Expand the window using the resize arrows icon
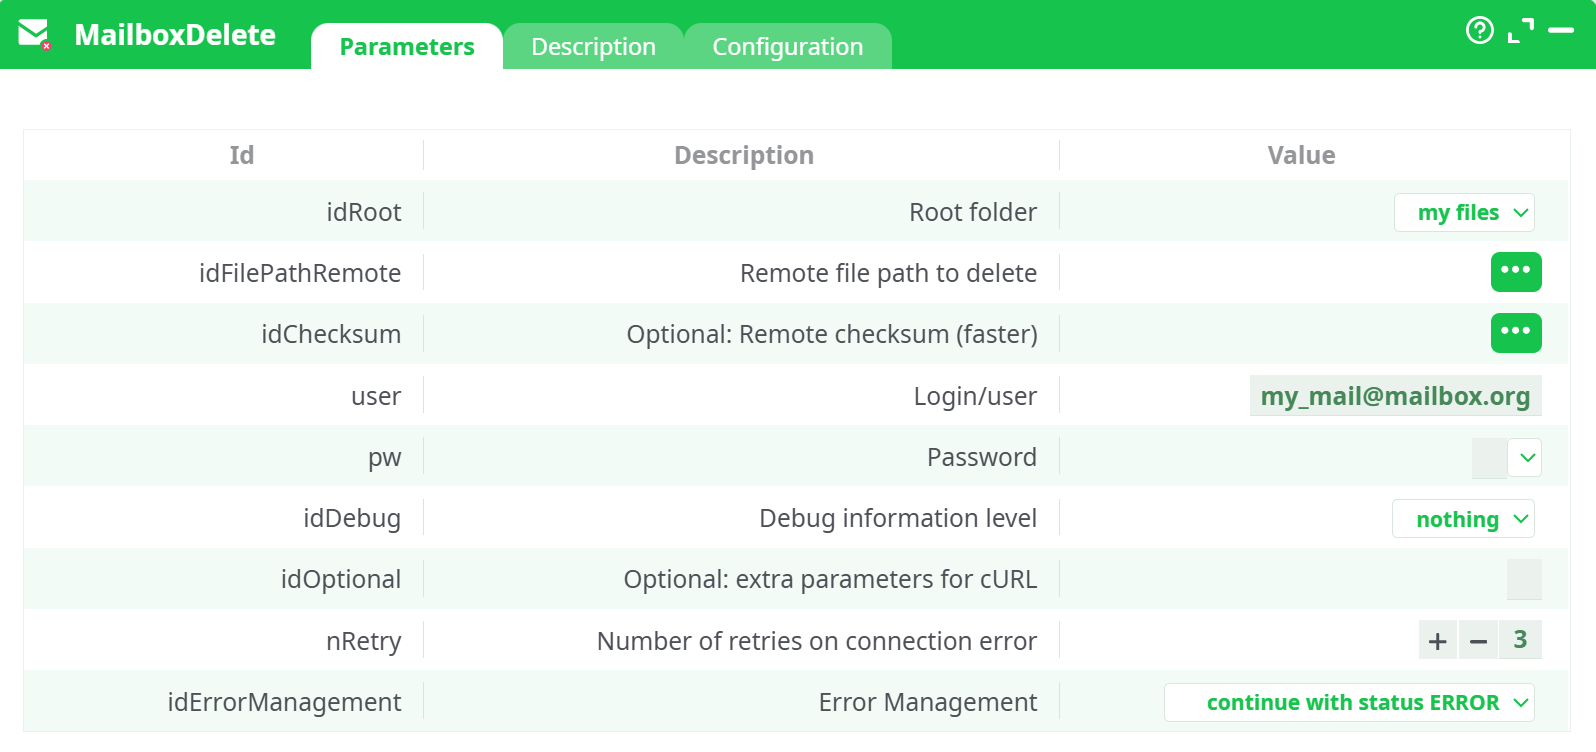Image resolution: width=1596 pixels, height=752 pixels. pyautogui.click(x=1522, y=30)
